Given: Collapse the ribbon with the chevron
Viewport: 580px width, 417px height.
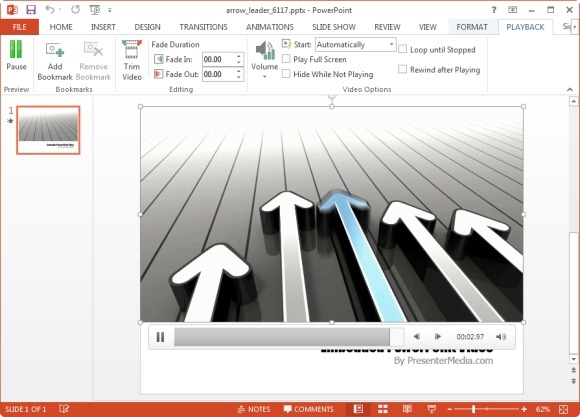Looking at the screenshot, I should pyautogui.click(x=570, y=90).
